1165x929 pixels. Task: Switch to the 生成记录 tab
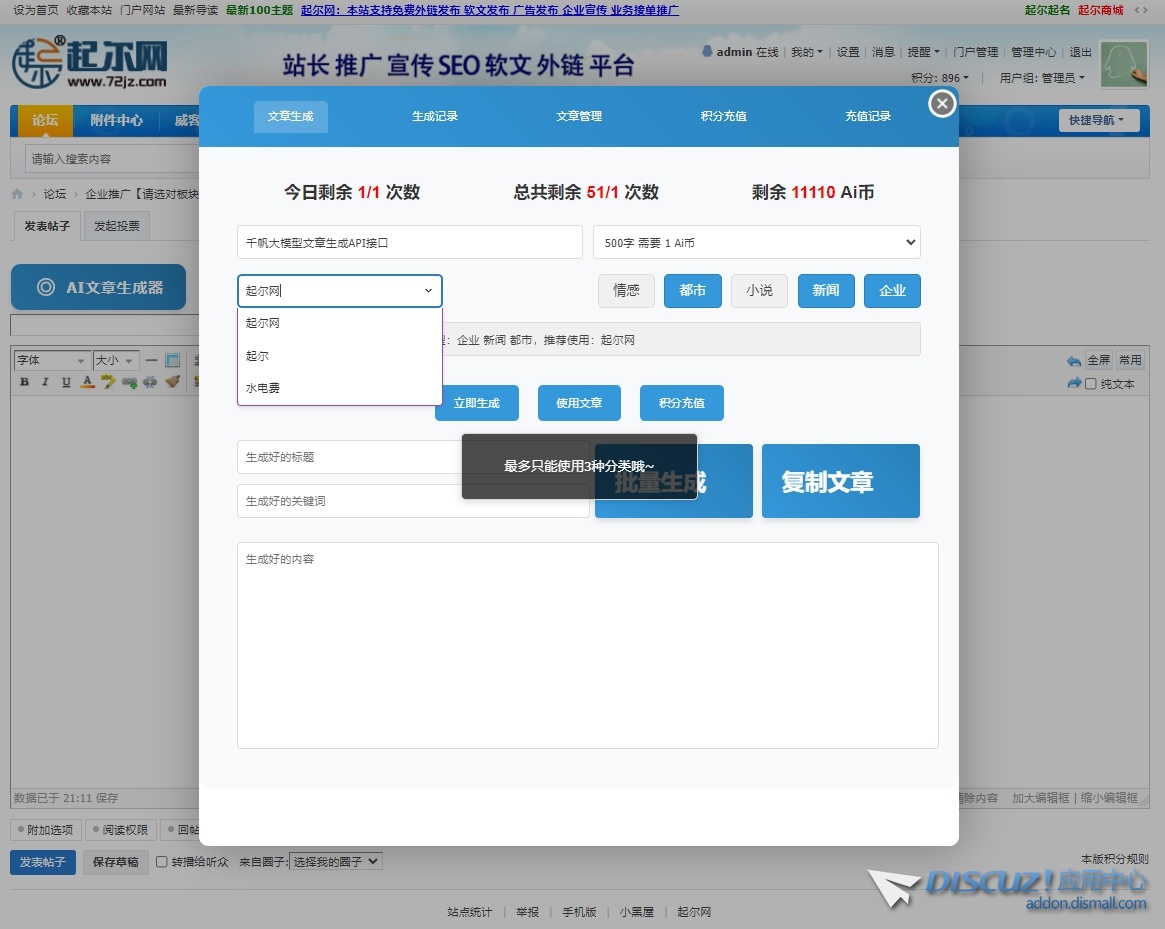435,117
